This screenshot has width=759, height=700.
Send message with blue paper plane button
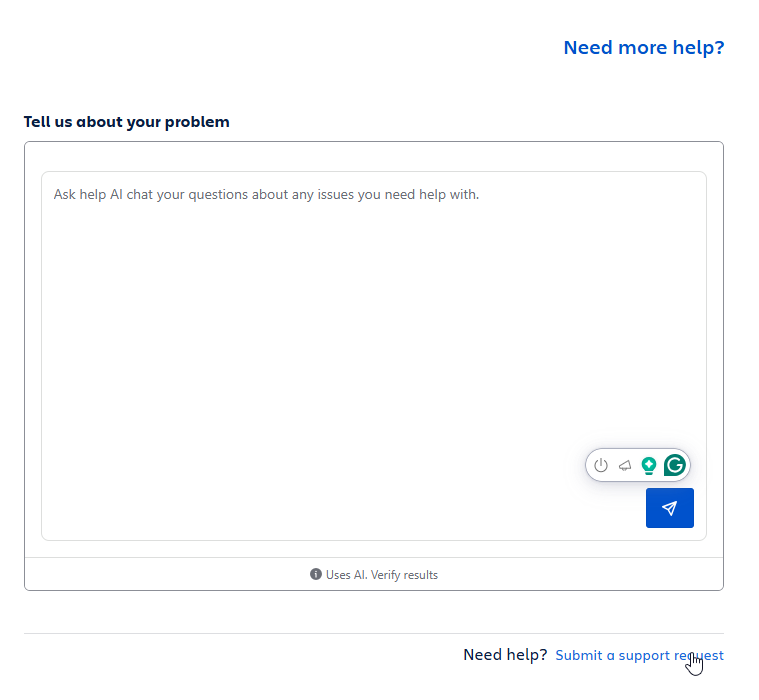(x=669, y=508)
